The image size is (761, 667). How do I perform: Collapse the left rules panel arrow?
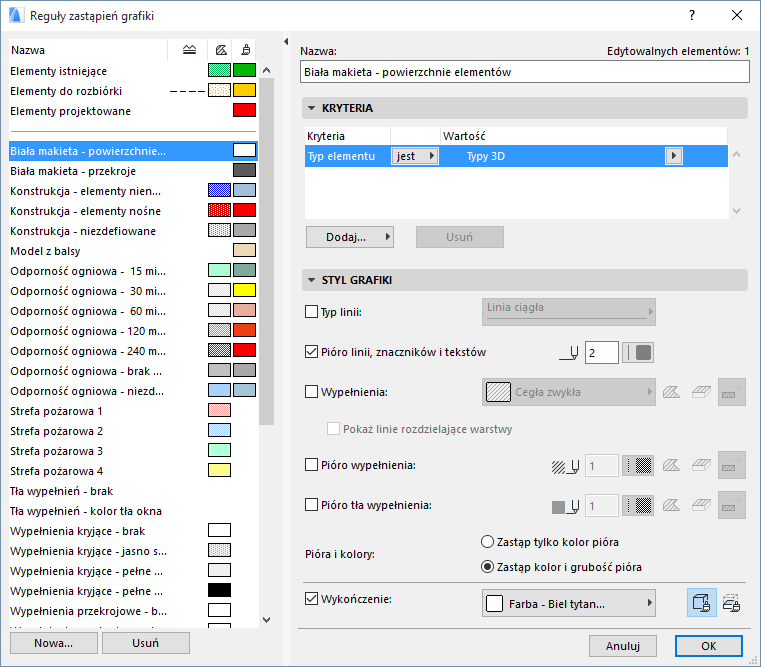pyautogui.click(x=286, y=42)
